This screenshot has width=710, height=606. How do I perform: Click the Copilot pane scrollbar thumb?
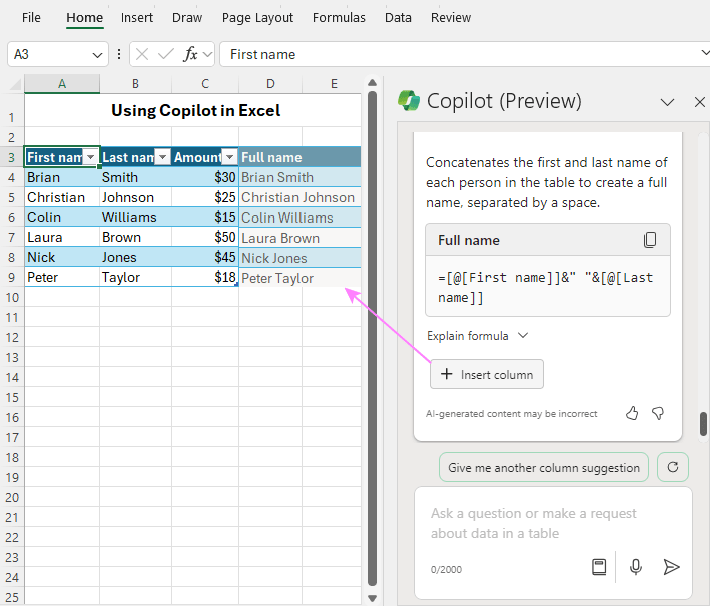(x=703, y=424)
